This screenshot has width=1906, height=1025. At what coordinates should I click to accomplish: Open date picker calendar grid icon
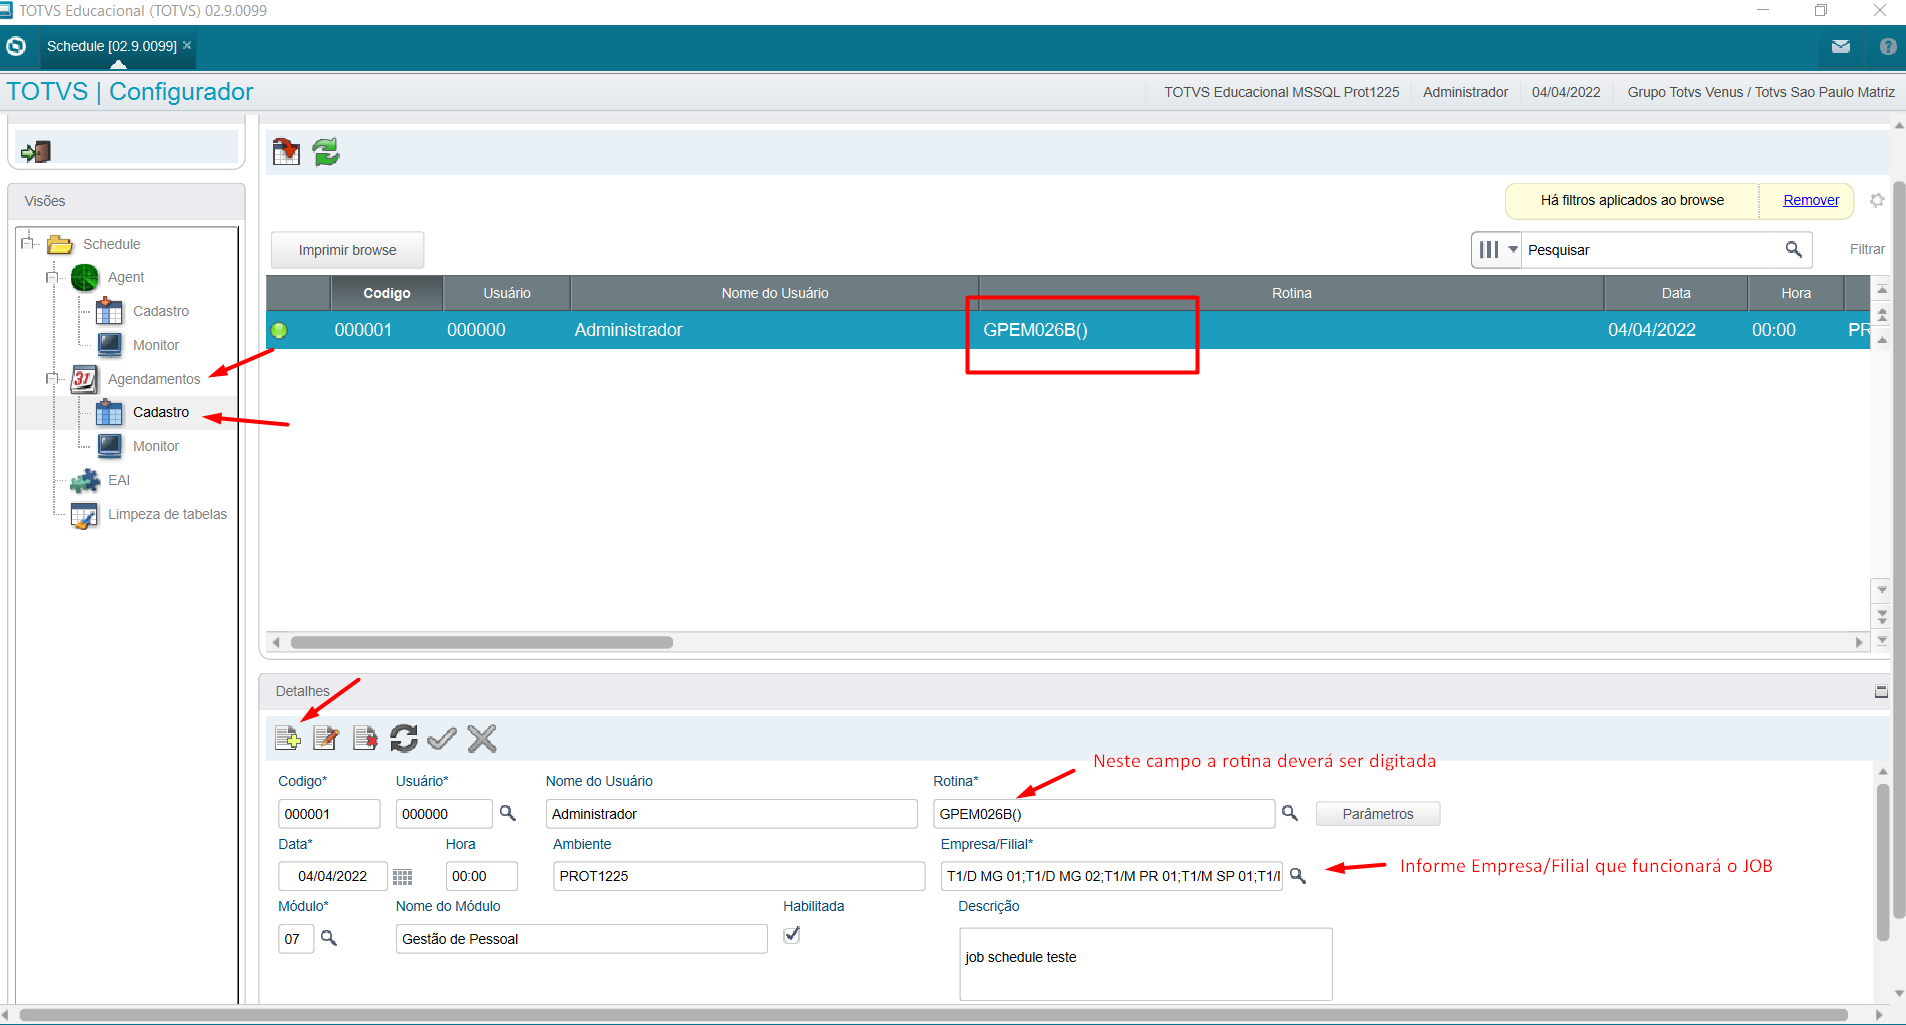tap(402, 877)
